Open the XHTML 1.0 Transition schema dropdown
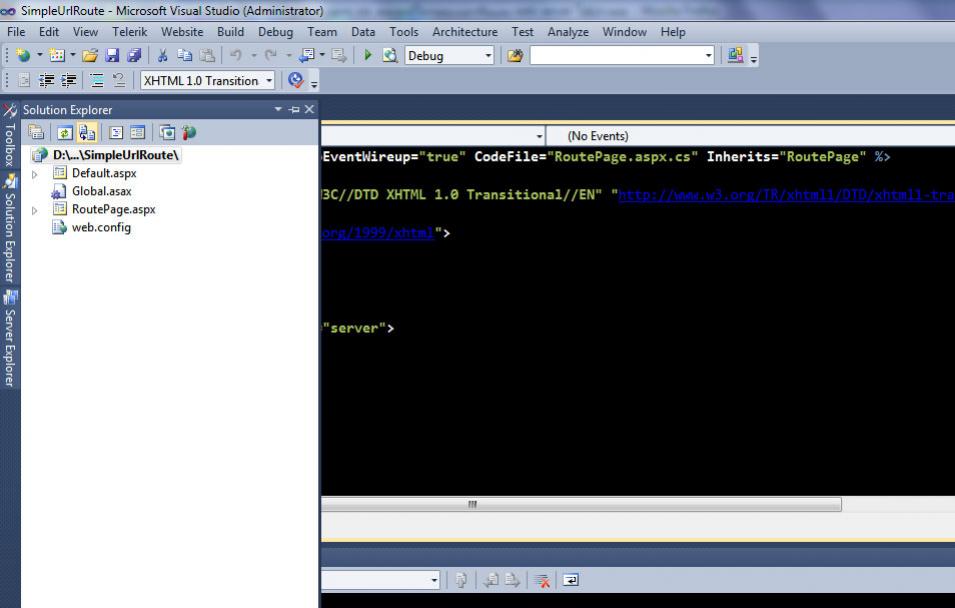Screen dimensions: 955x608 [x=269, y=81]
